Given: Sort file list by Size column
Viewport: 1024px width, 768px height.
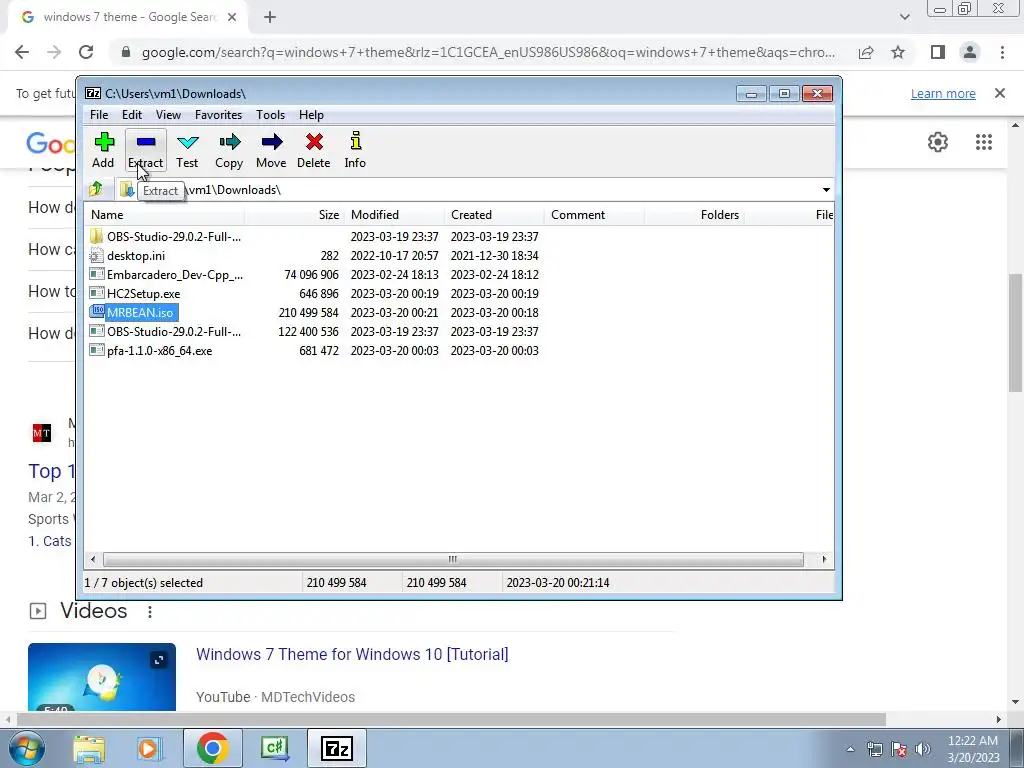Looking at the screenshot, I should tap(295, 215).
